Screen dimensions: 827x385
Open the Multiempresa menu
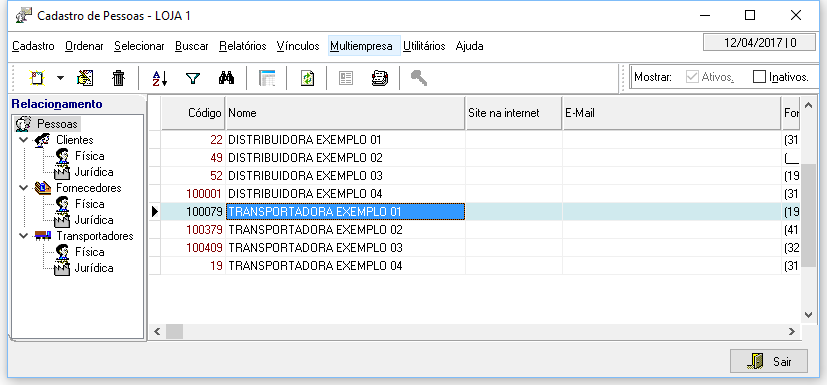pyautogui.click(x=361, y=46)
